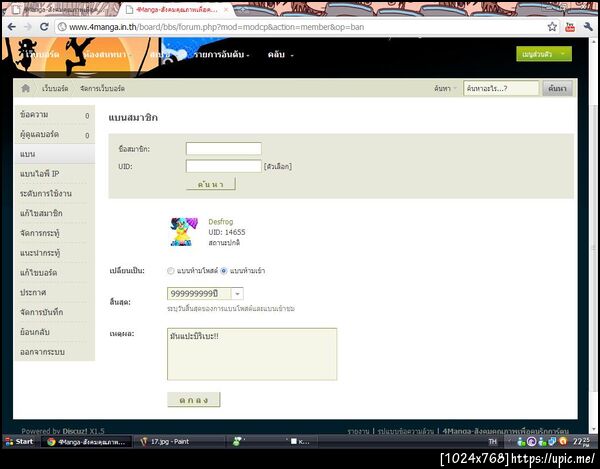
Task: Click the browser back arrow
Action: (11, 27)
